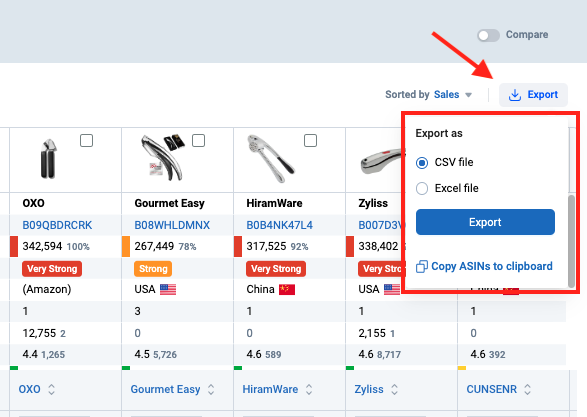
Task: Click the red strength bar beside 342,594
Action: tap(14, 246)
